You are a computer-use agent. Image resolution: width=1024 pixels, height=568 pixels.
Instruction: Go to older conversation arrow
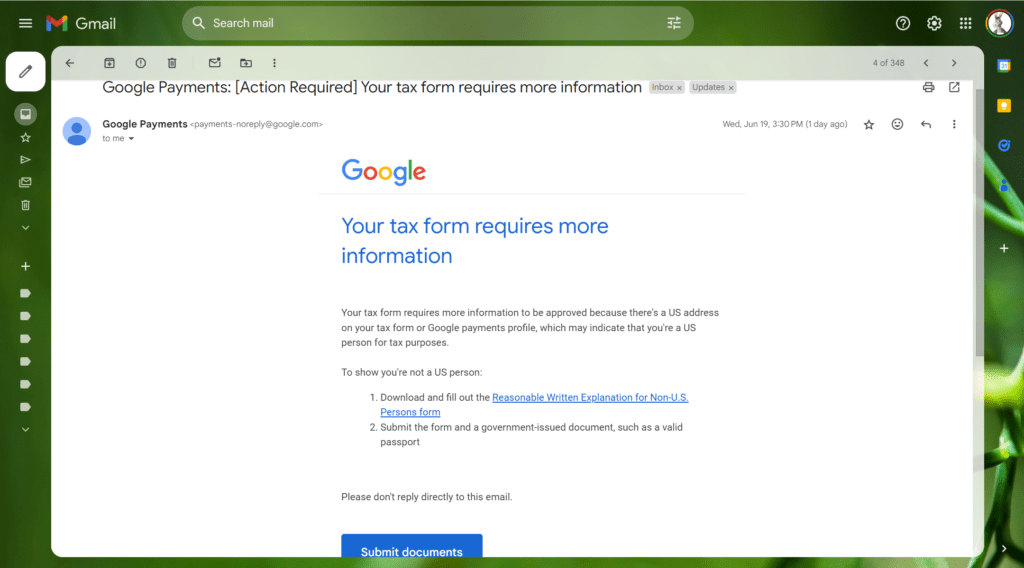click(954, 63)
